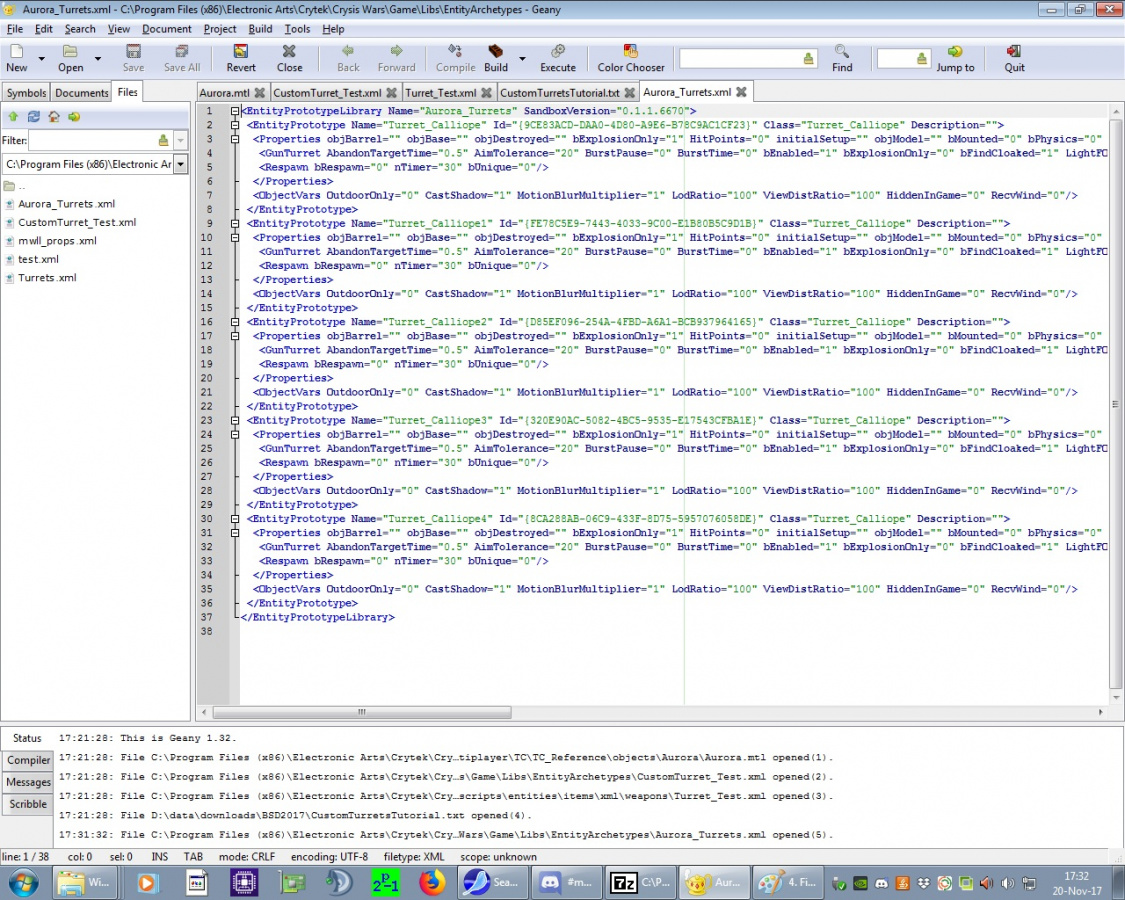
Task: Open Turrets.xml from the file list
Action: [x=46, y=278]
